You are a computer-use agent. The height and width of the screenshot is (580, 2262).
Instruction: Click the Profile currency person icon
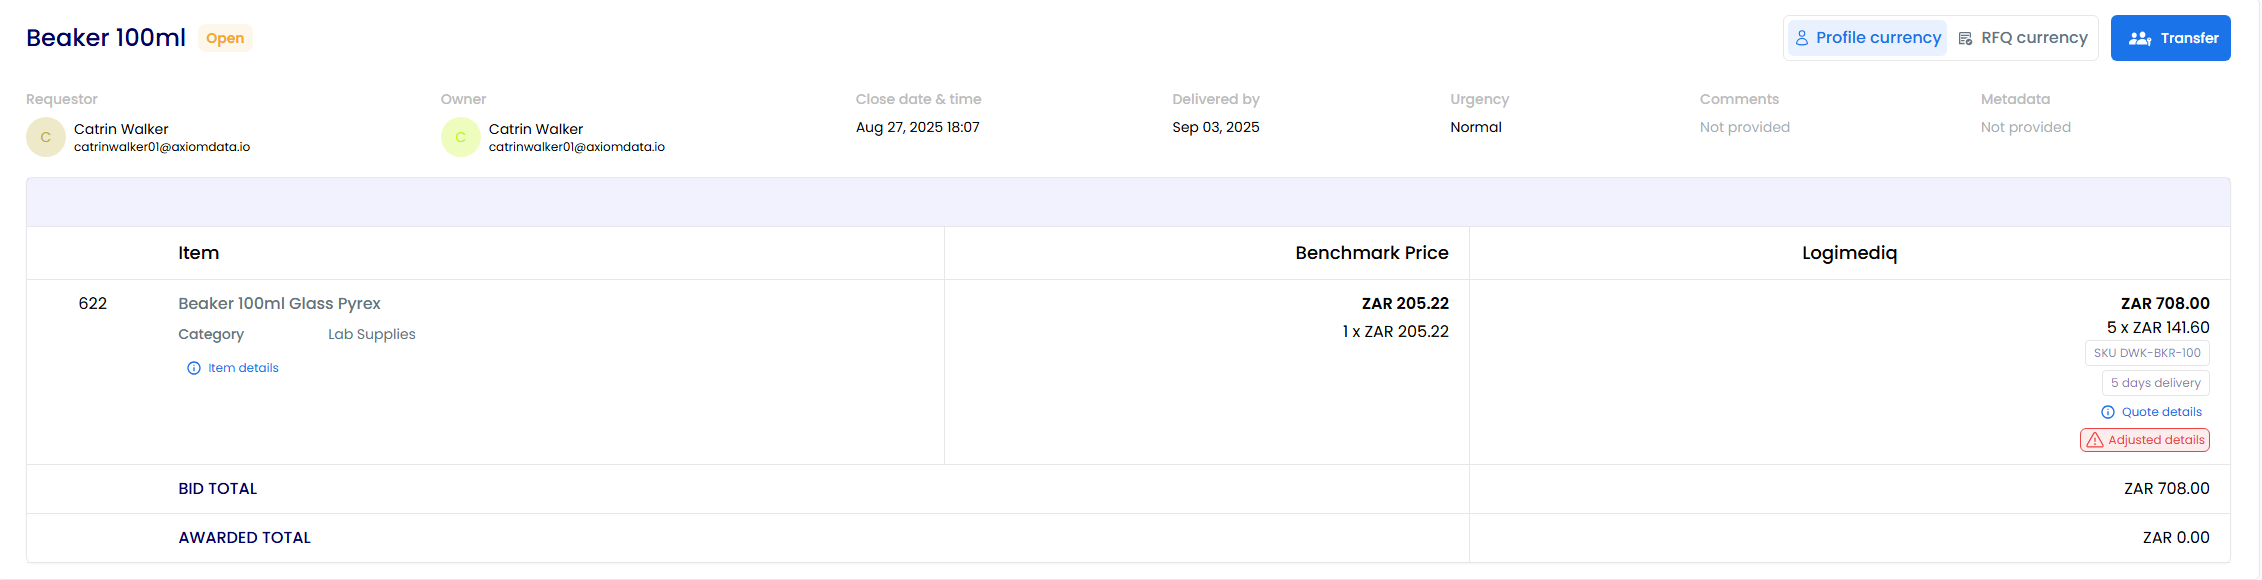pos(1802,38)
